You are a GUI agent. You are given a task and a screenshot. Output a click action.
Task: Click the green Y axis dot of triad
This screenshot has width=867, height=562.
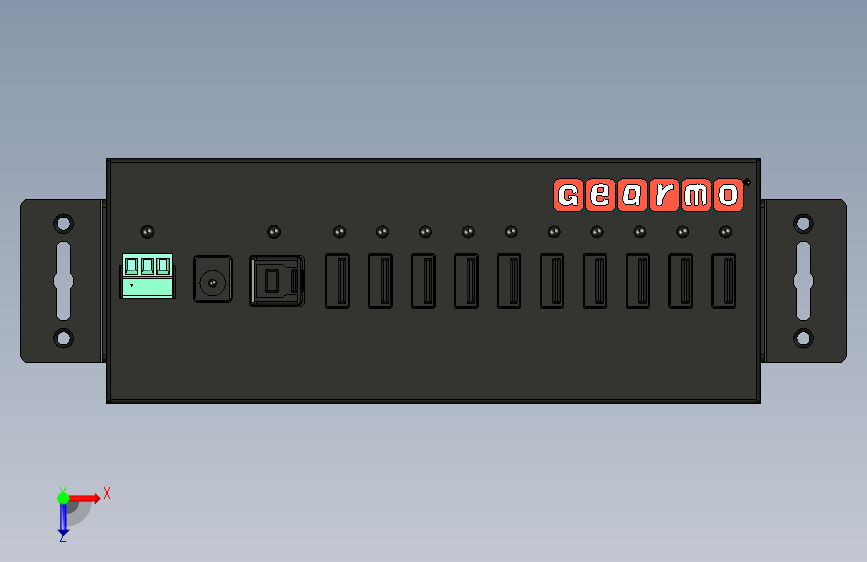point(64,498)
